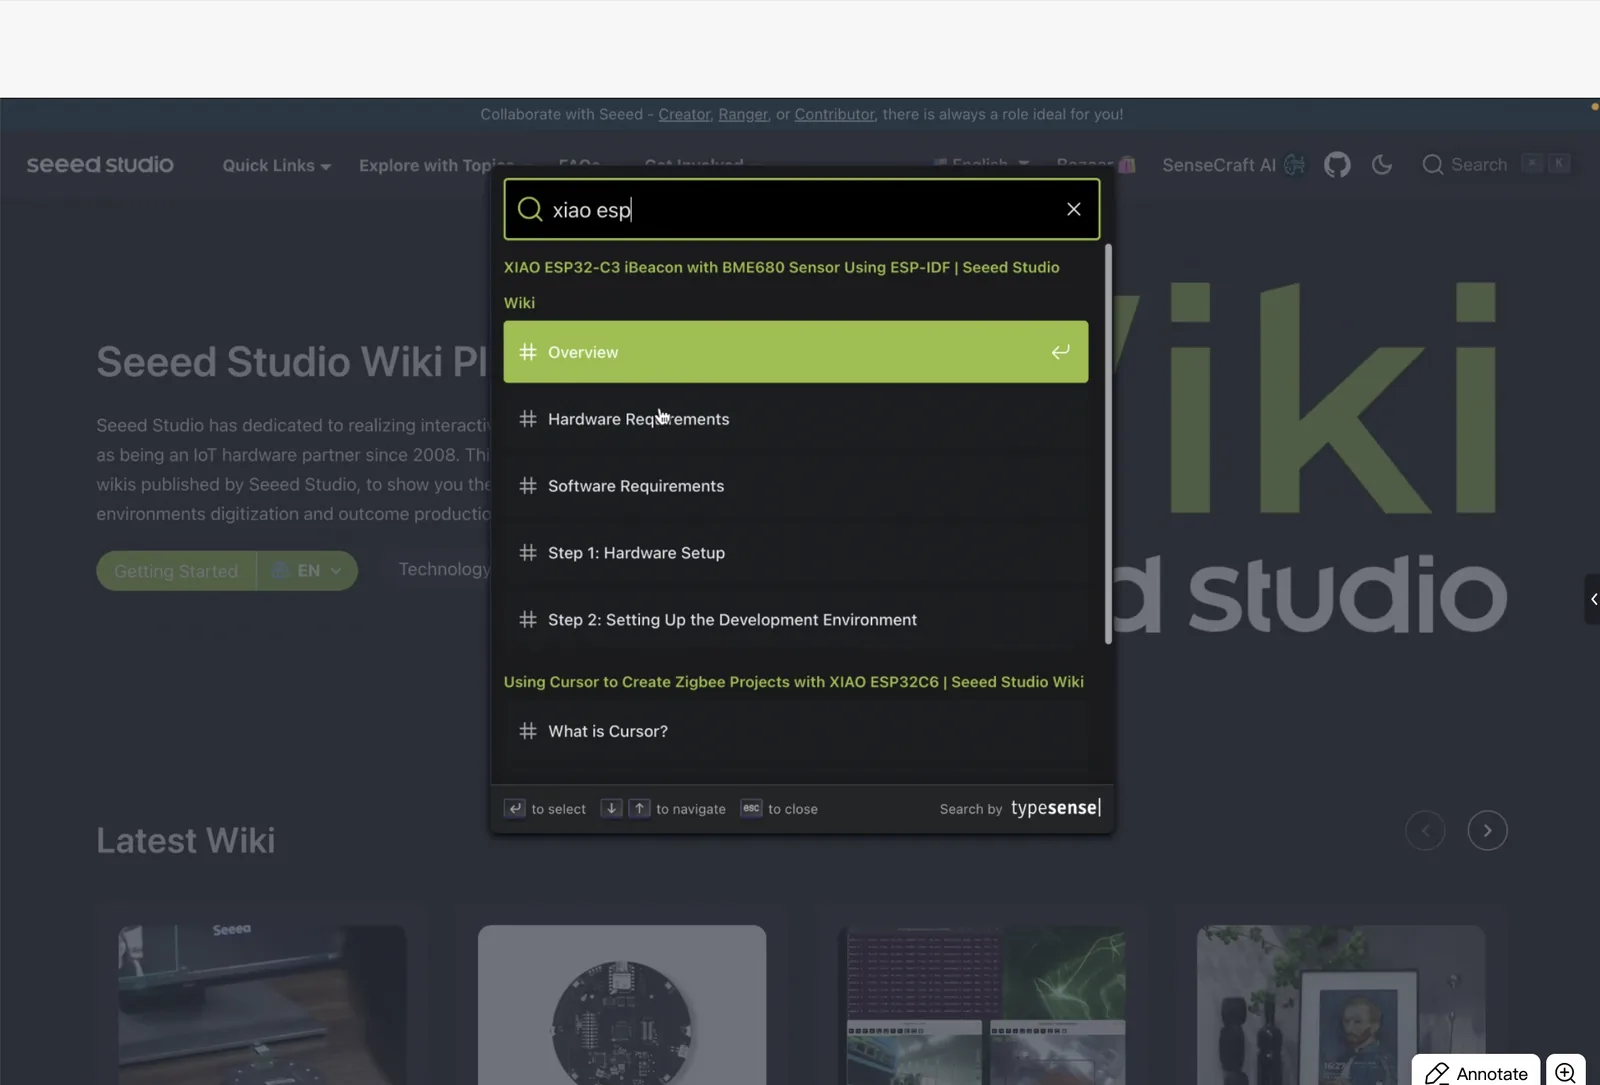Click the hash icon beside What is Cursor?

[528, 731]
